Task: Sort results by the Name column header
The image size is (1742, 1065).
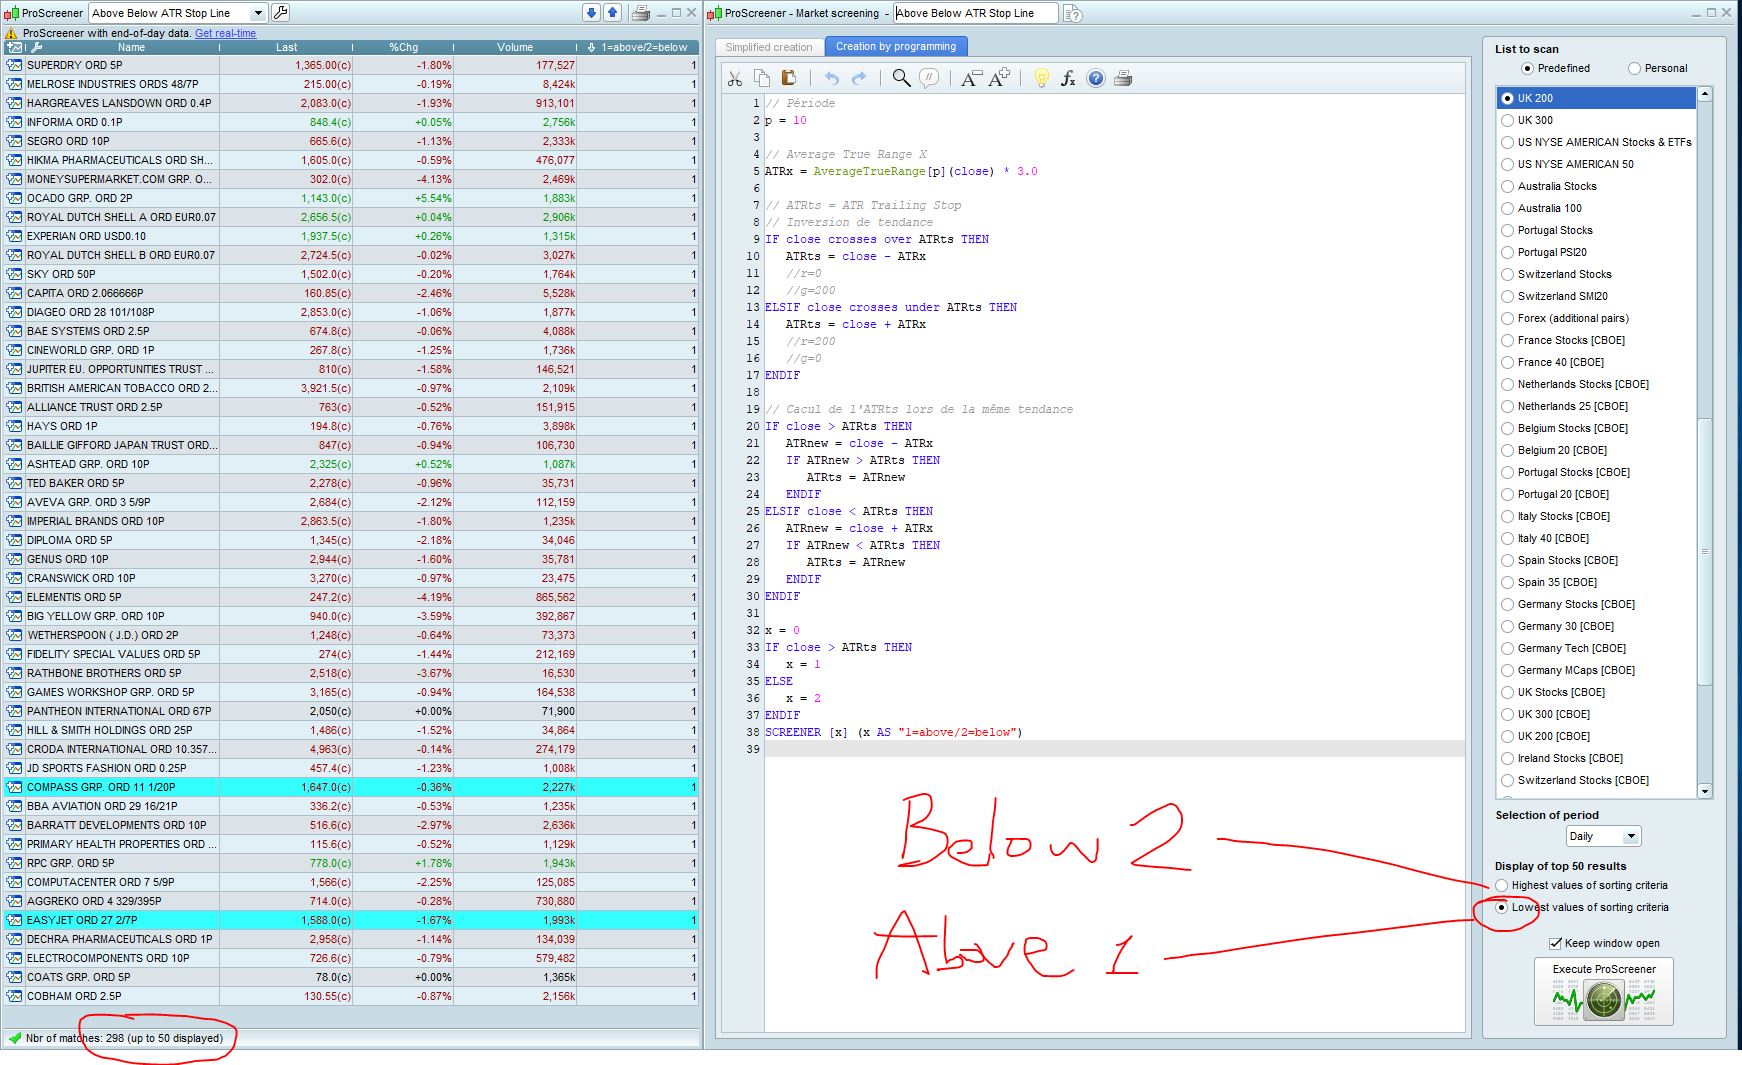Action: (x=131, y=47)
